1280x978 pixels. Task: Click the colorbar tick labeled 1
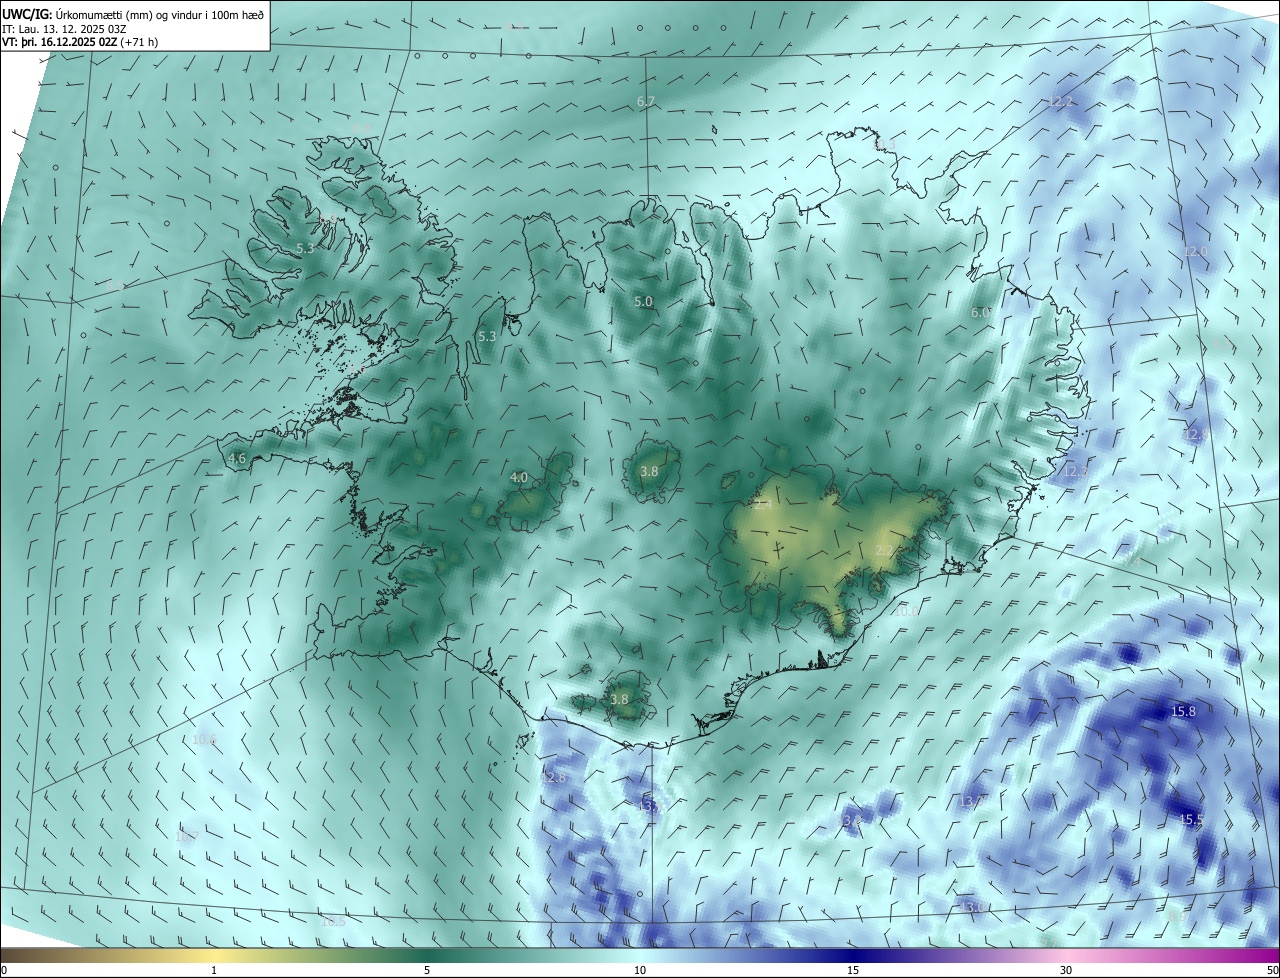[x=214, y=970]
